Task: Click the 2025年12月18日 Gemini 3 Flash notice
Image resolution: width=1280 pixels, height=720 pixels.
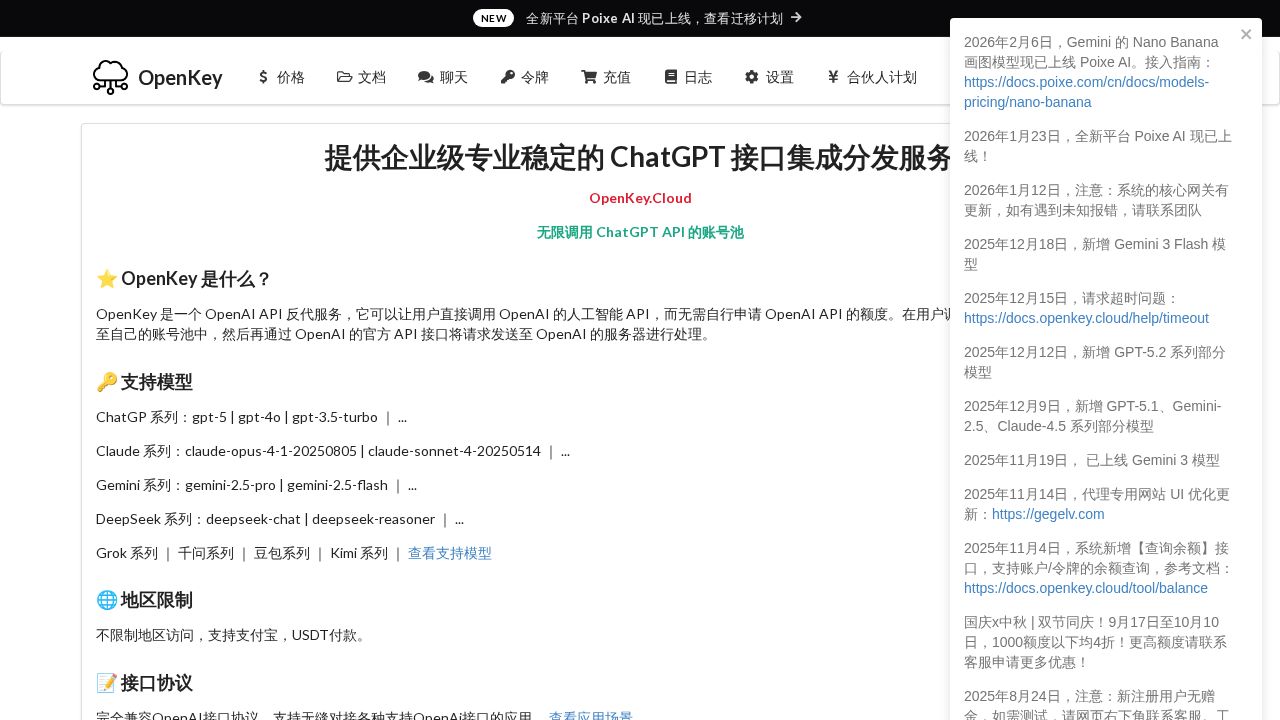Action: point(1095,254)
